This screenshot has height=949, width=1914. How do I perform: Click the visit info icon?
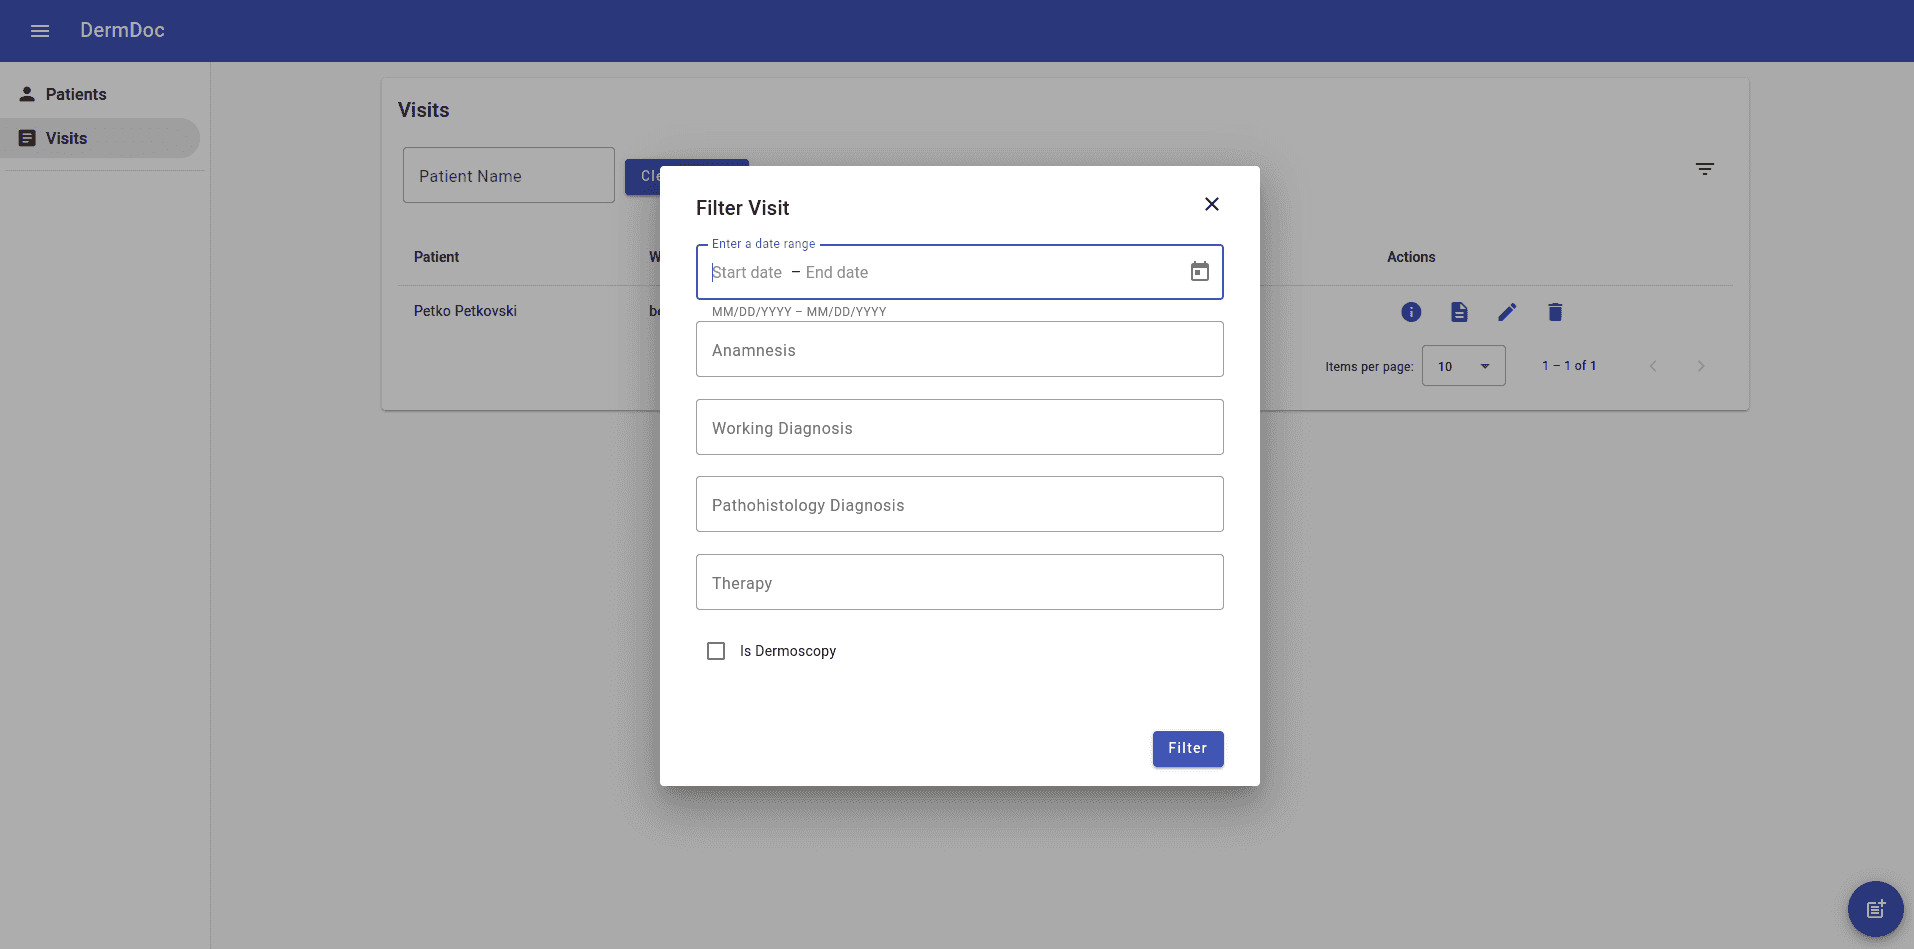tap(1411, 312)
